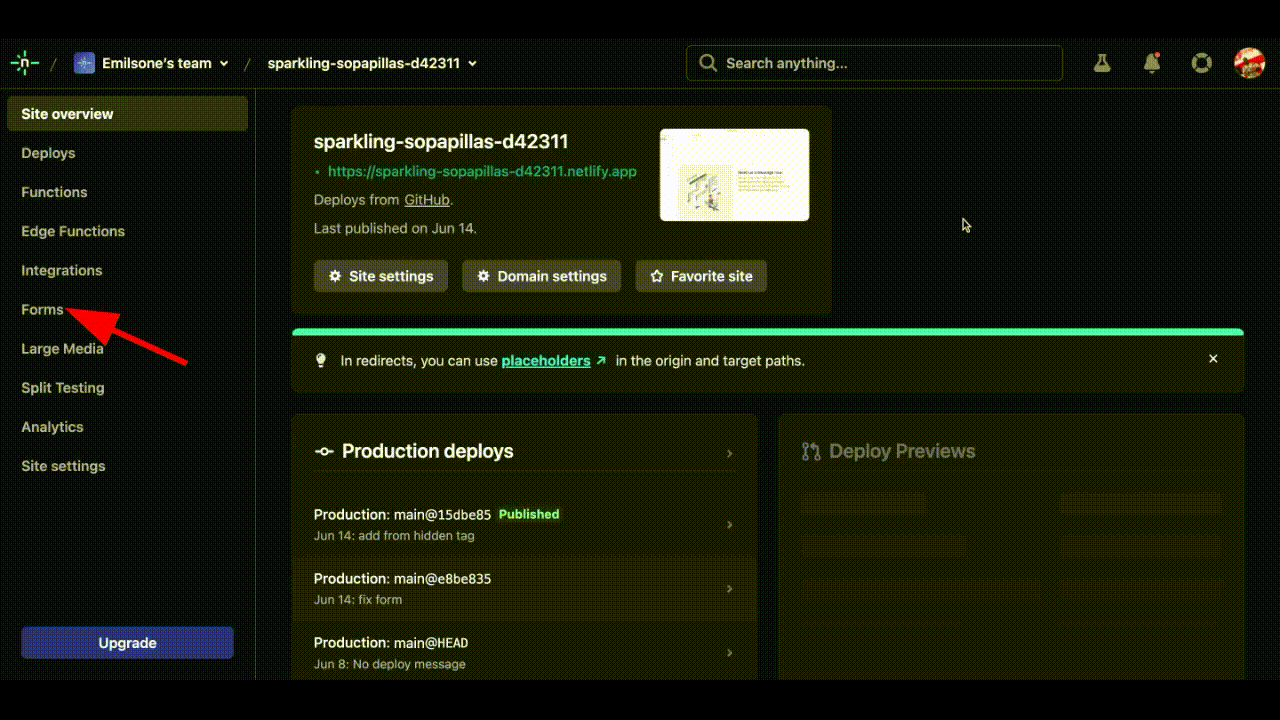Open the main@15dbe85 Published deploy
The height and width of the screenshot is (720, 1280).
(x=524, y=524)
